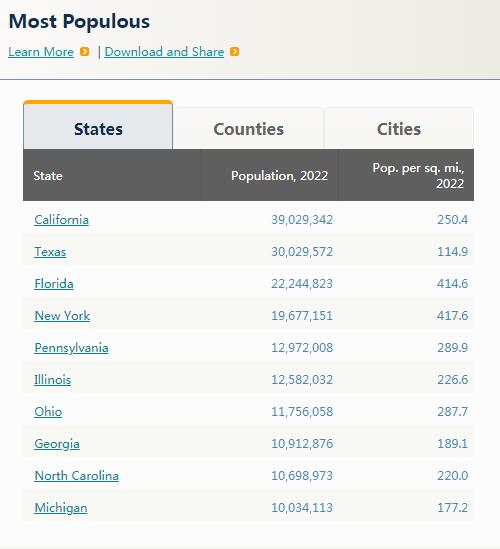
Task: Open the North Carolina state link
Action: click(x=77, y=476)
